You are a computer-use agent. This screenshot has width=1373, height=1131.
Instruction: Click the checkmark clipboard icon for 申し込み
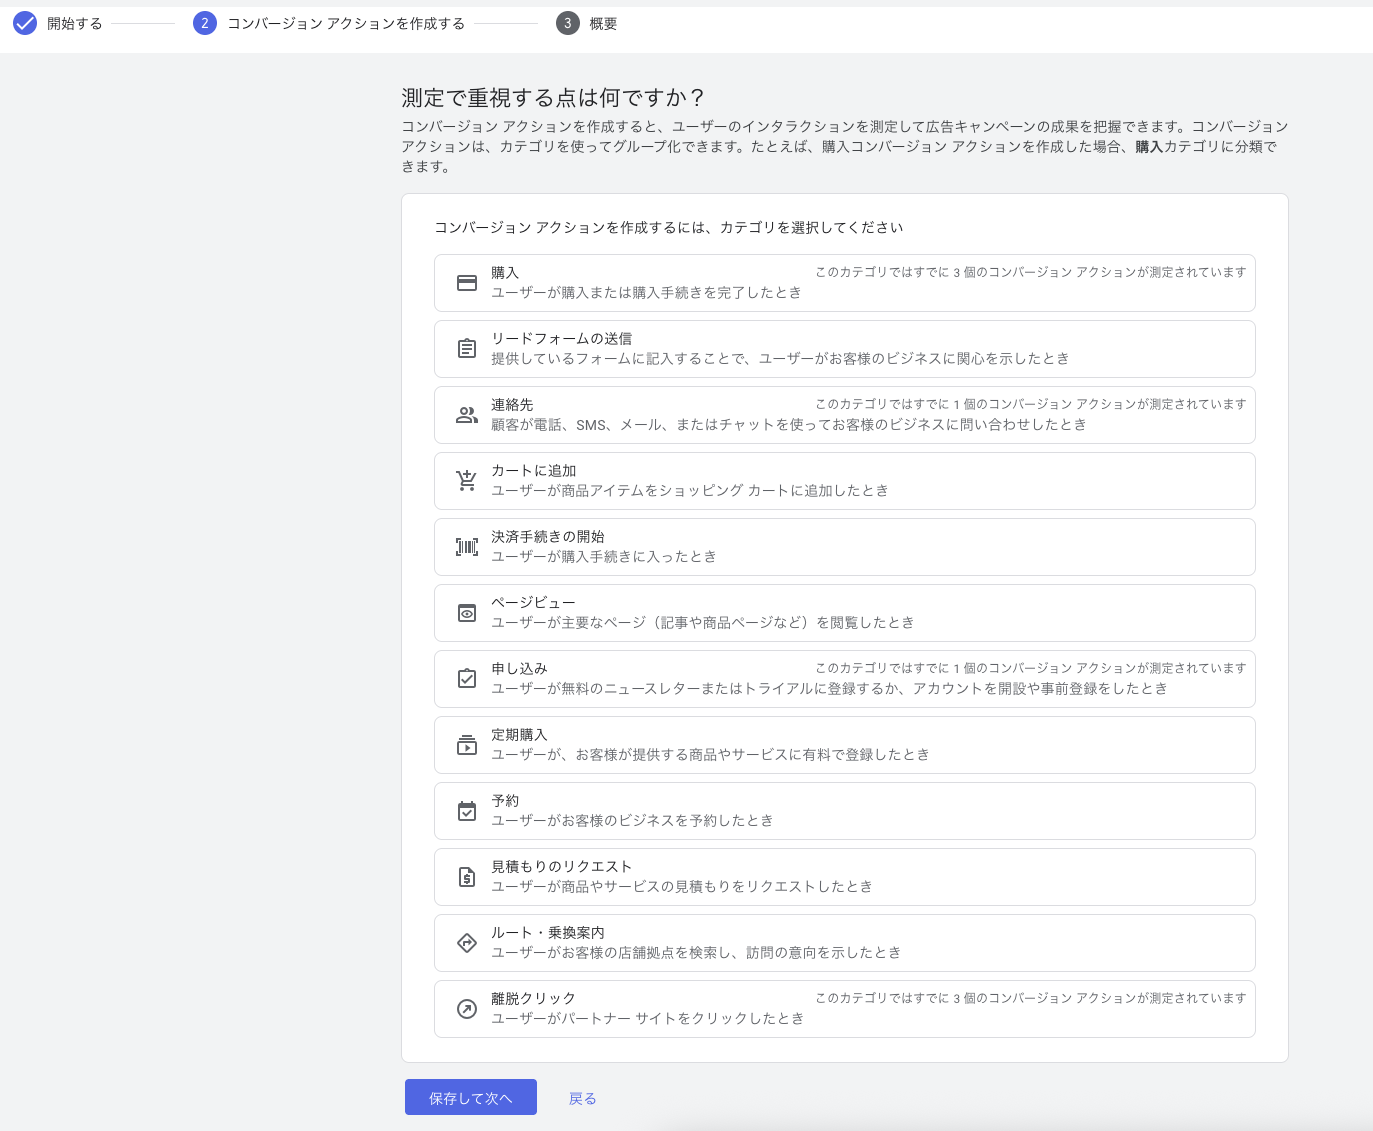pyautogui.click(x=467, y=679)
